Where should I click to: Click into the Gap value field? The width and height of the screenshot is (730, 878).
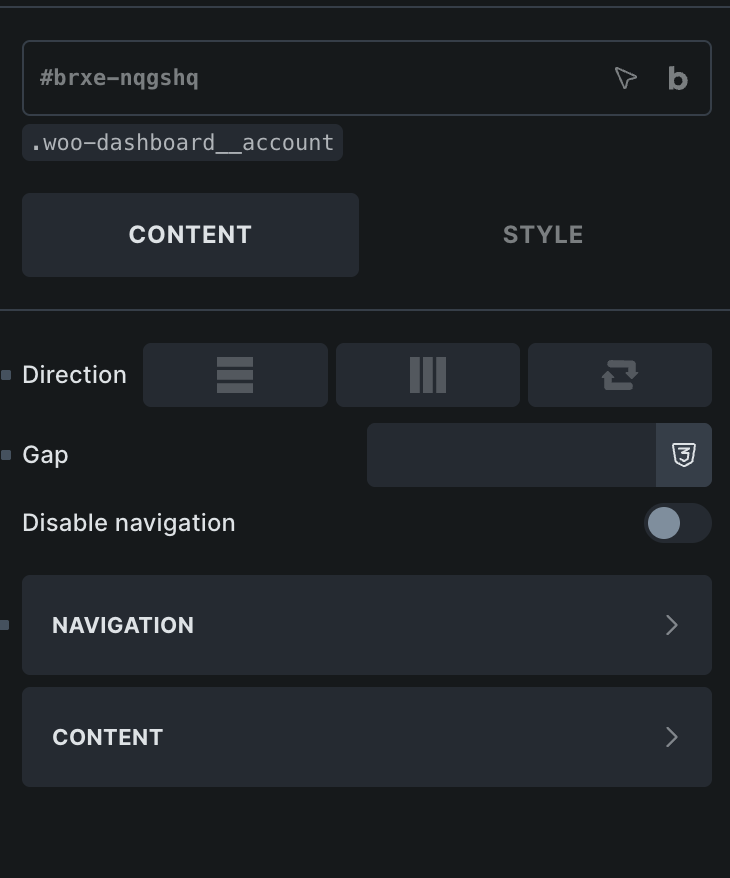tap(511, 455)
